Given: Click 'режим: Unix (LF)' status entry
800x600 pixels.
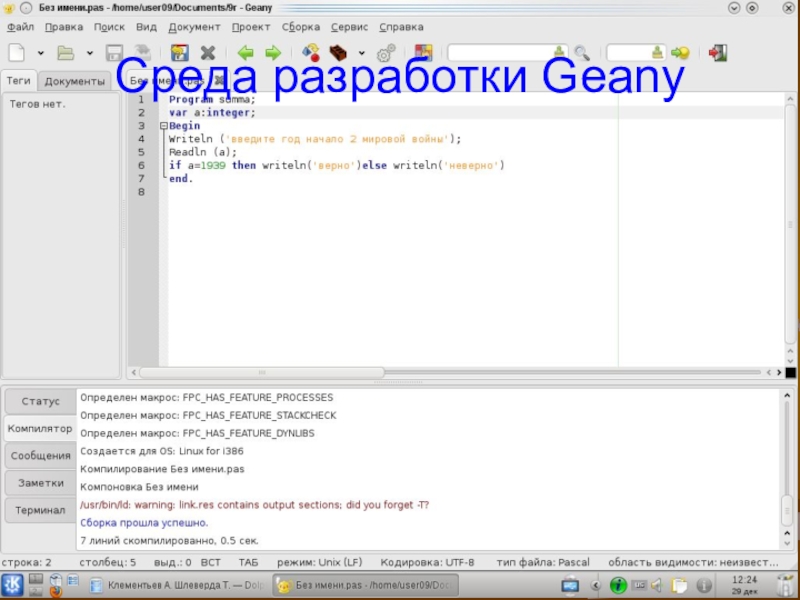Looking at the screenshot, I should pyautogui.click(x=319, y=563).
